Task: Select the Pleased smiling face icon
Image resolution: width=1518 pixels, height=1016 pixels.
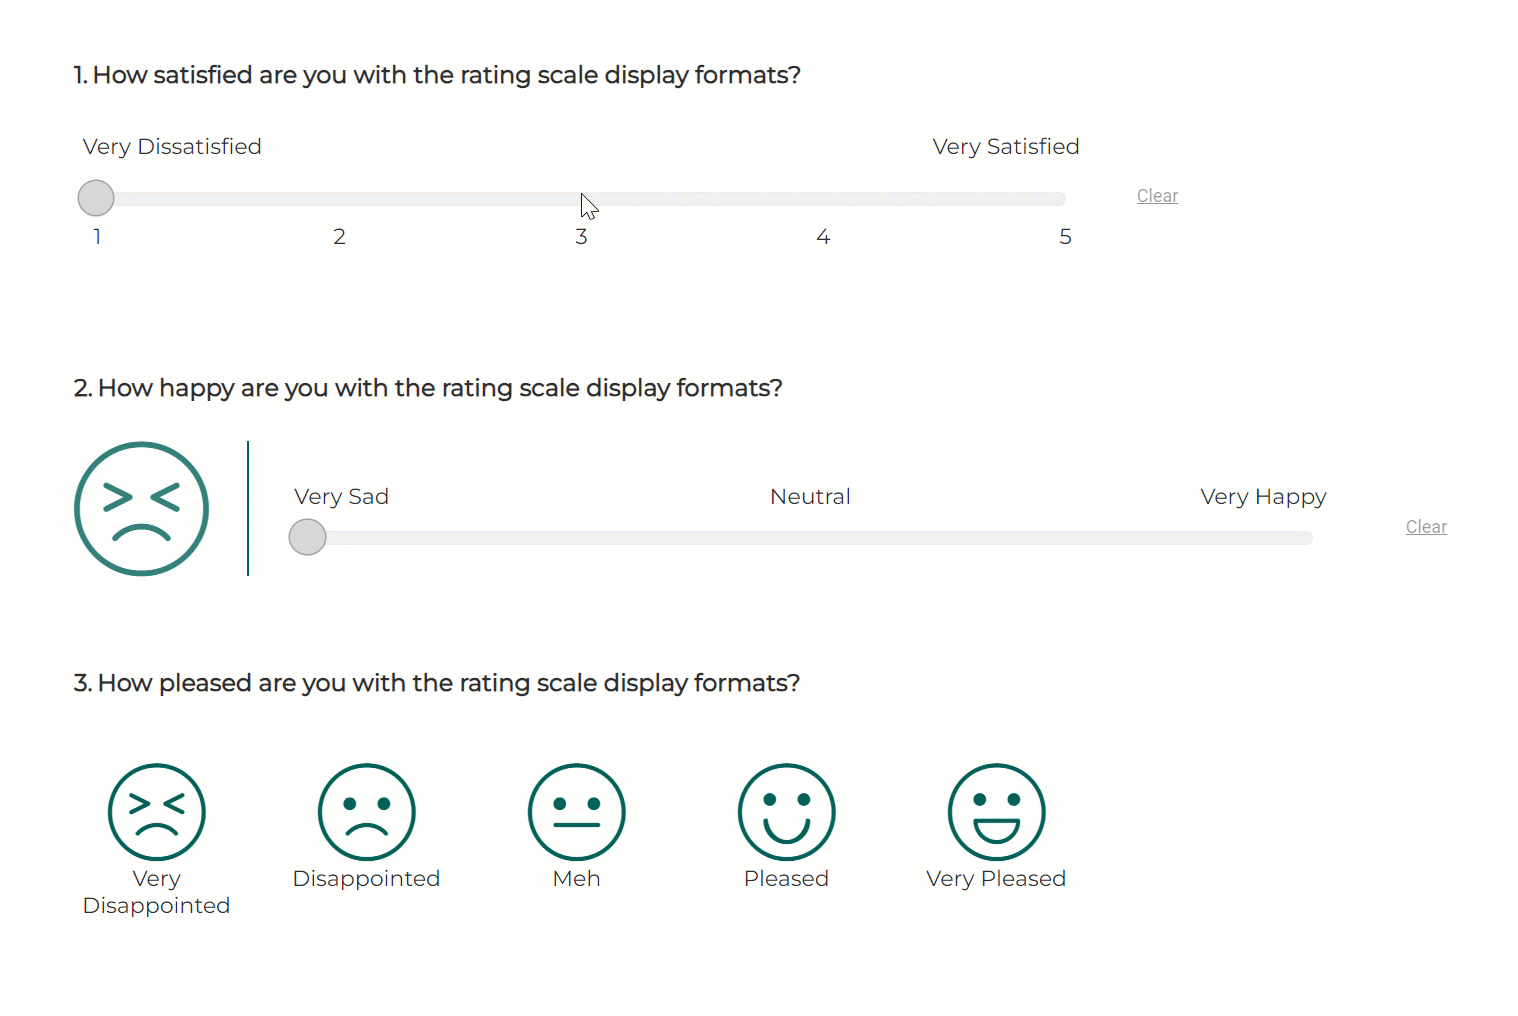Action: pyautogui.click(x=786, y=812)
